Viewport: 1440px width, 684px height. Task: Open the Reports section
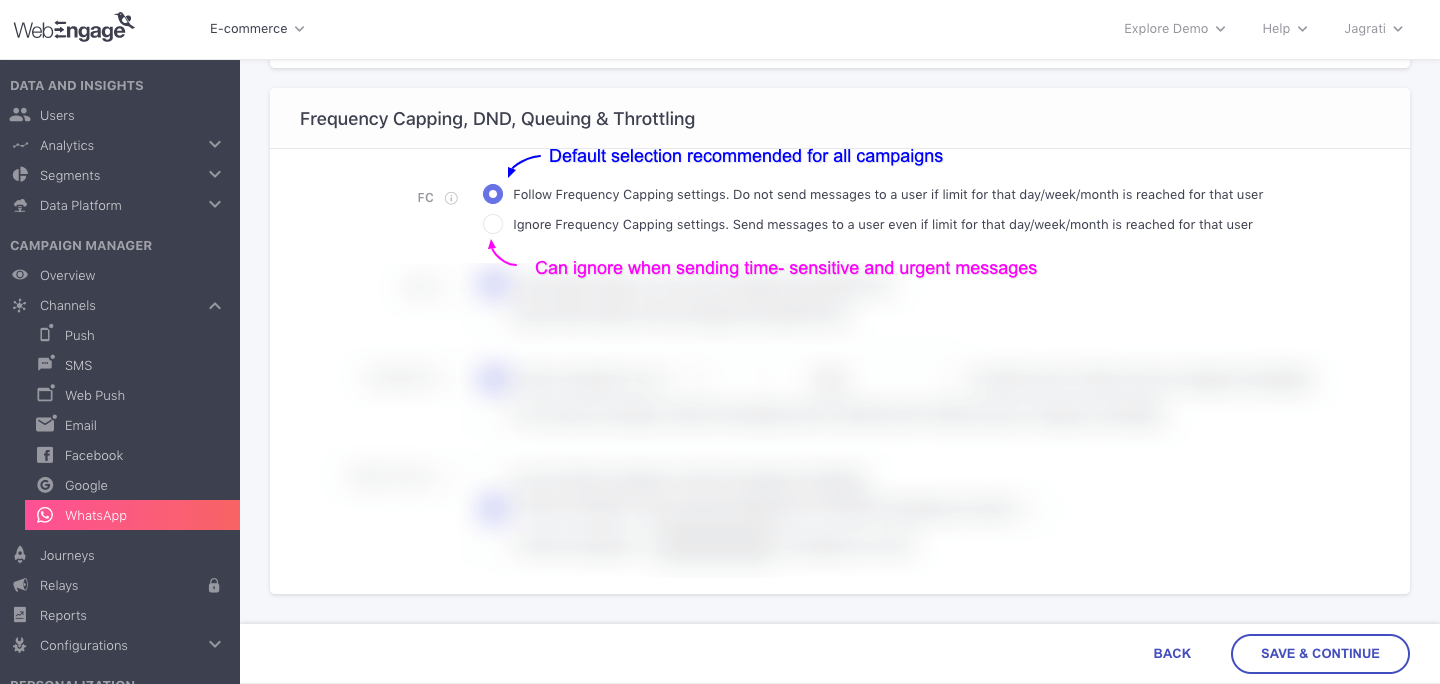click(x=63, y=615)
